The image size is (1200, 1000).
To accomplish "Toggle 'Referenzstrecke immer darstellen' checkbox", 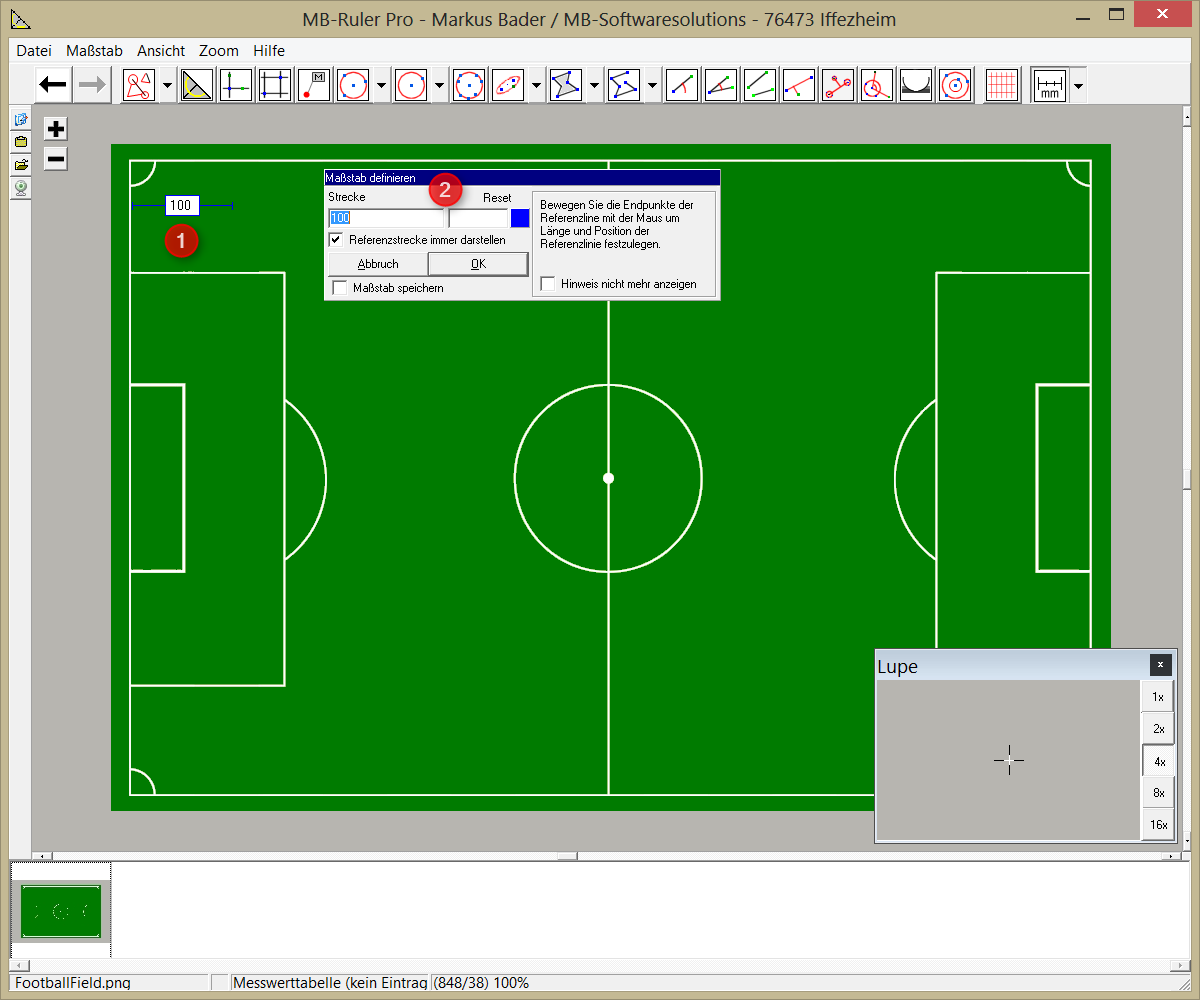I will [336, 240].
